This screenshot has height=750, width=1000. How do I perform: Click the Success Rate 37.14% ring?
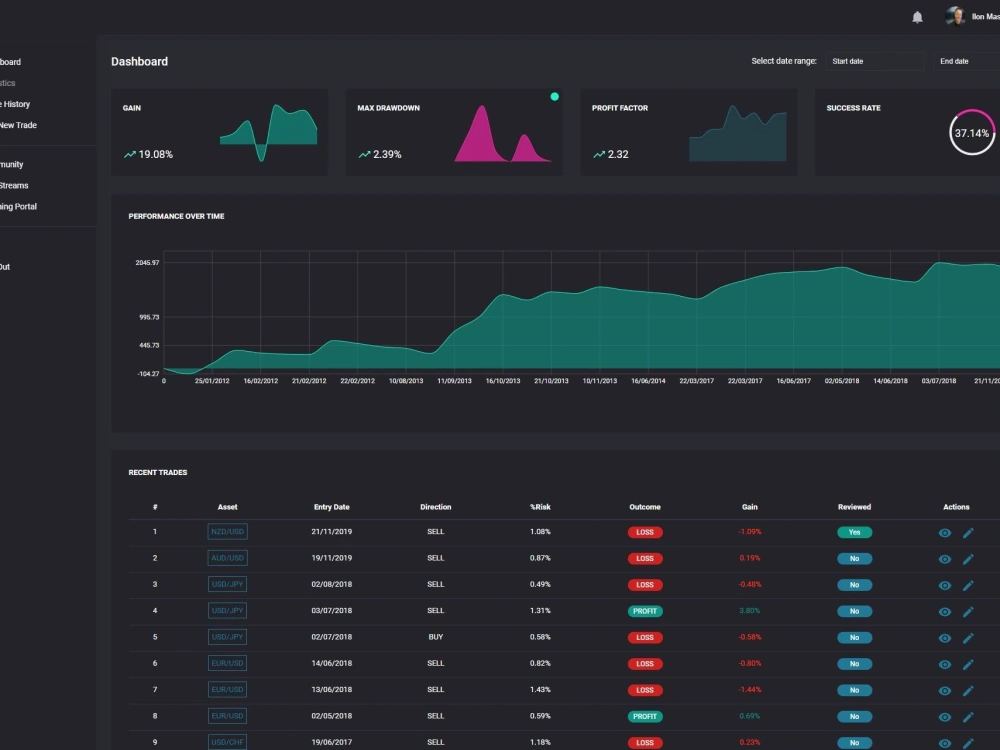[972, 133]
